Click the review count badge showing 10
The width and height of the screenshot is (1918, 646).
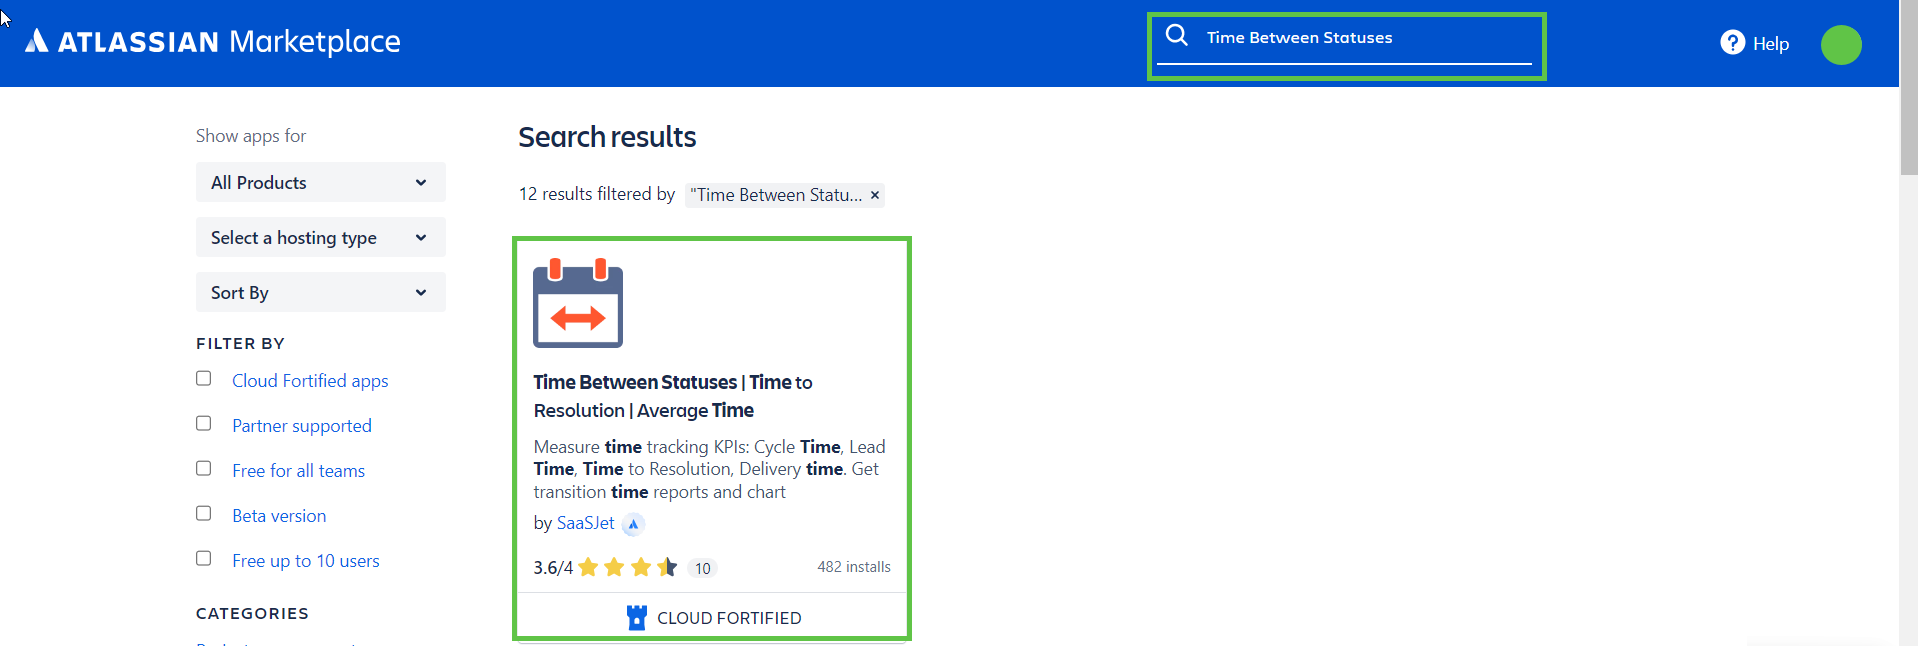703,569
